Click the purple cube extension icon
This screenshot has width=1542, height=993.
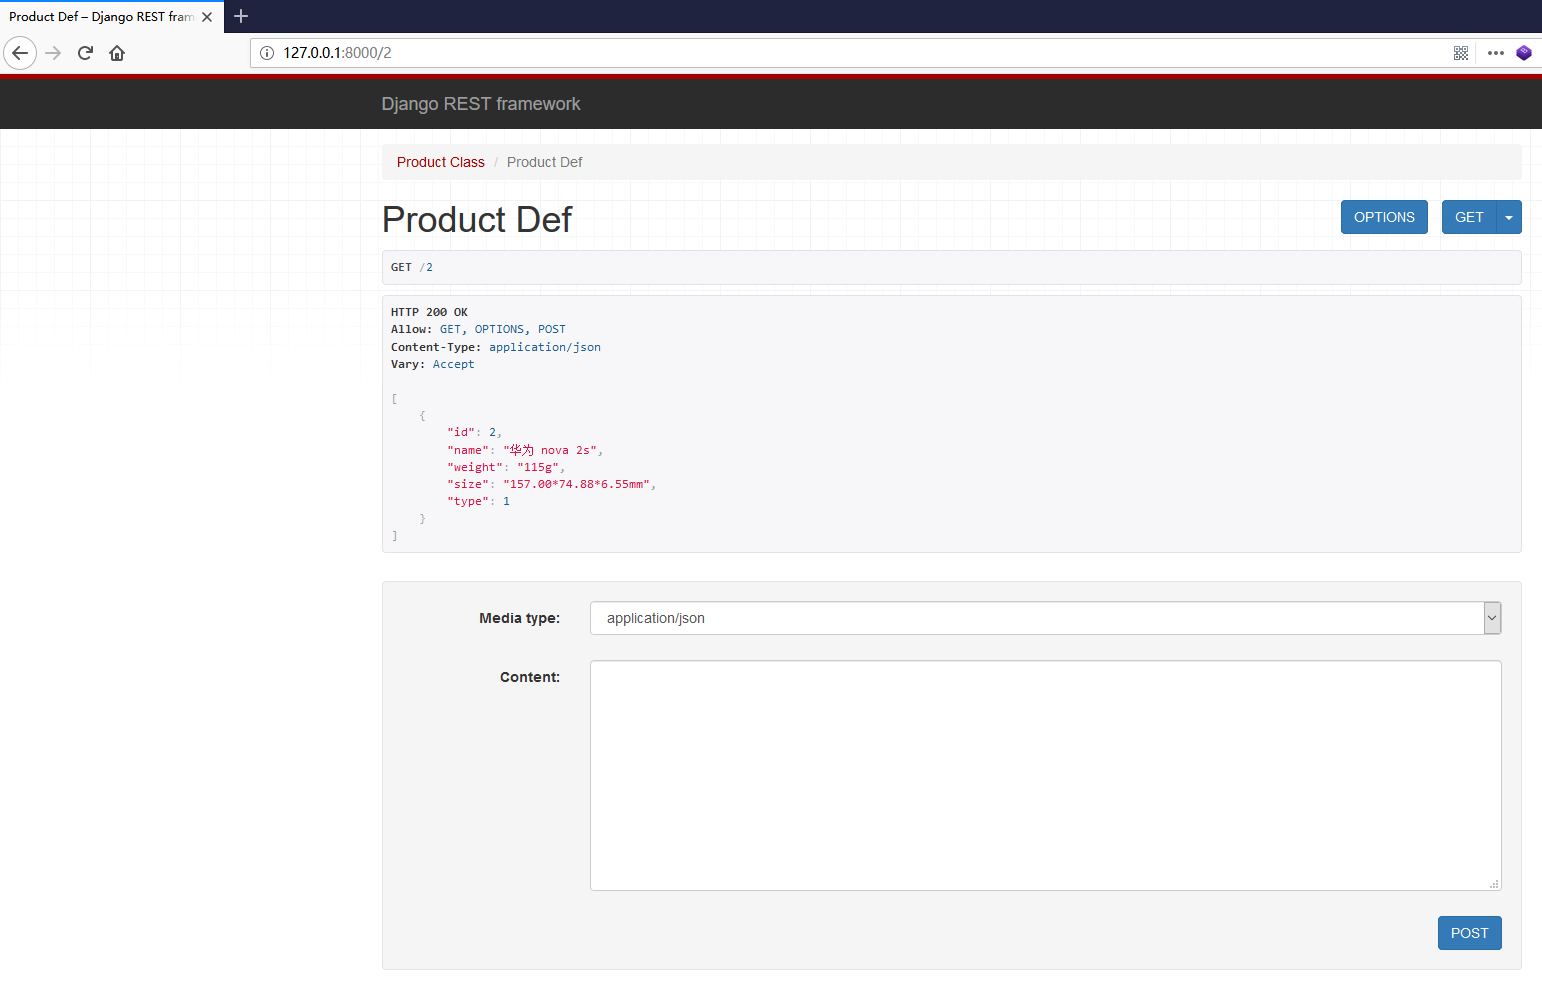(x=1524, y=53)
